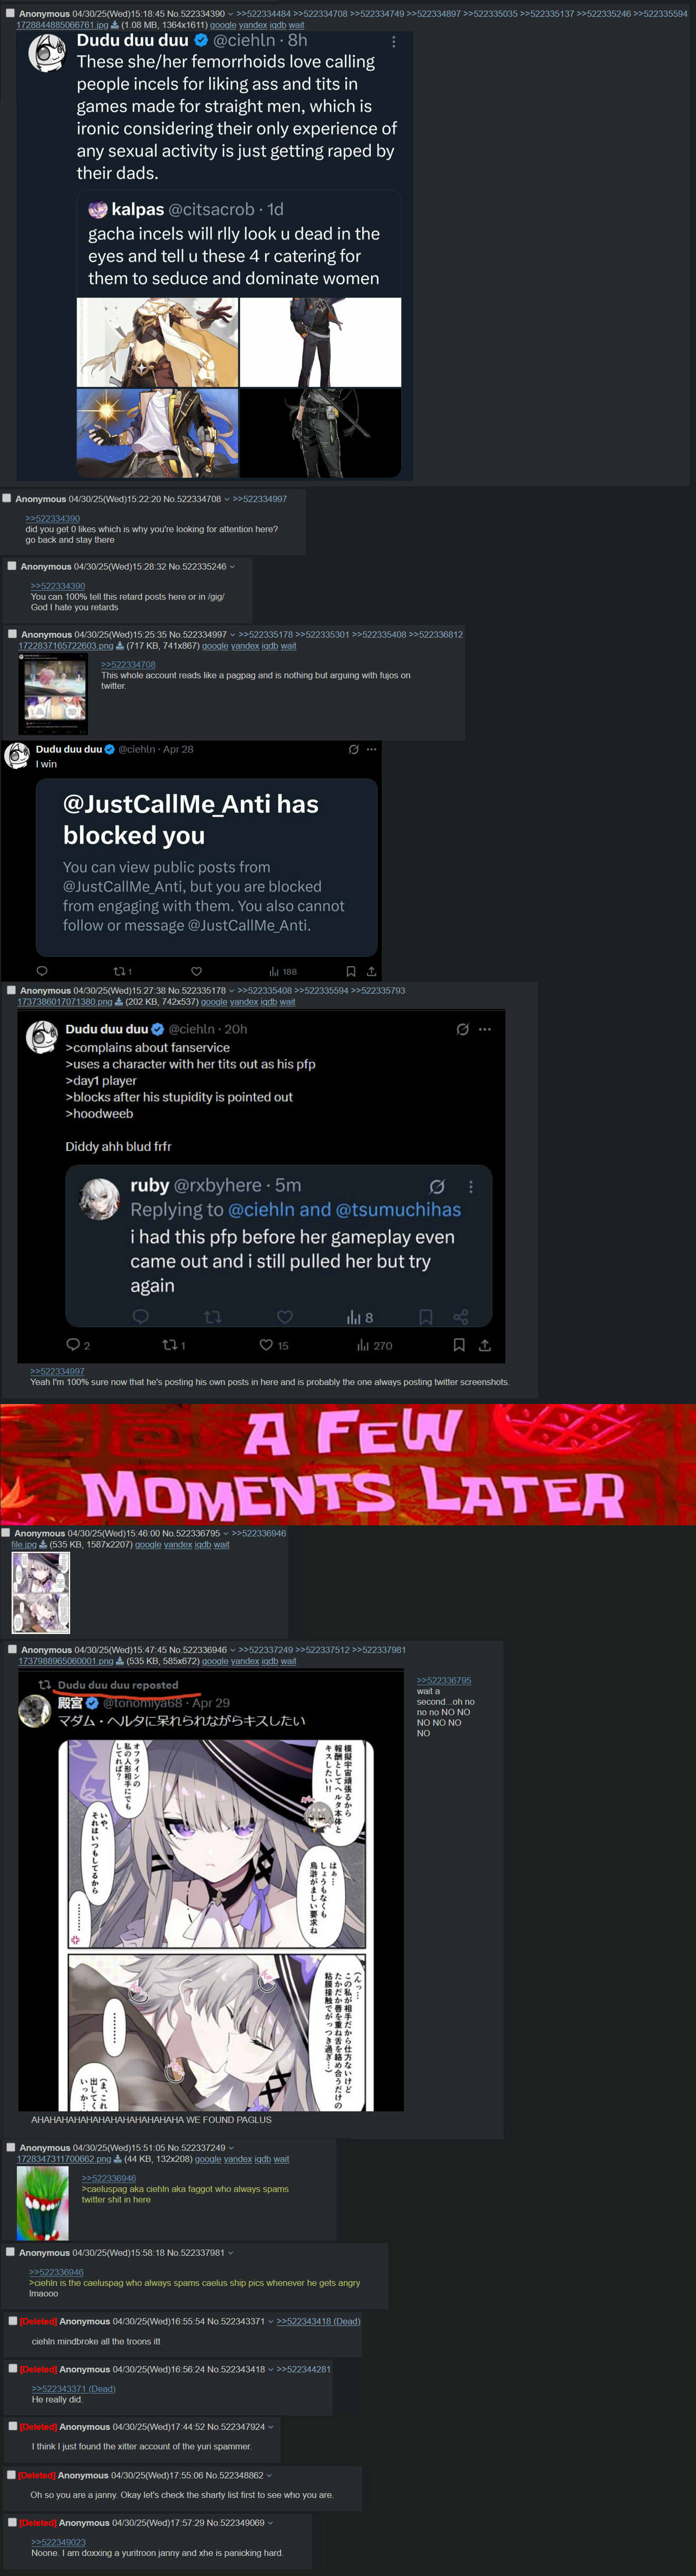Viewport: 696px width, 2576px height.
Task: Expand the dropdown arrow after No.522334708
Action: pyautogui.click(x=227, y=499)
